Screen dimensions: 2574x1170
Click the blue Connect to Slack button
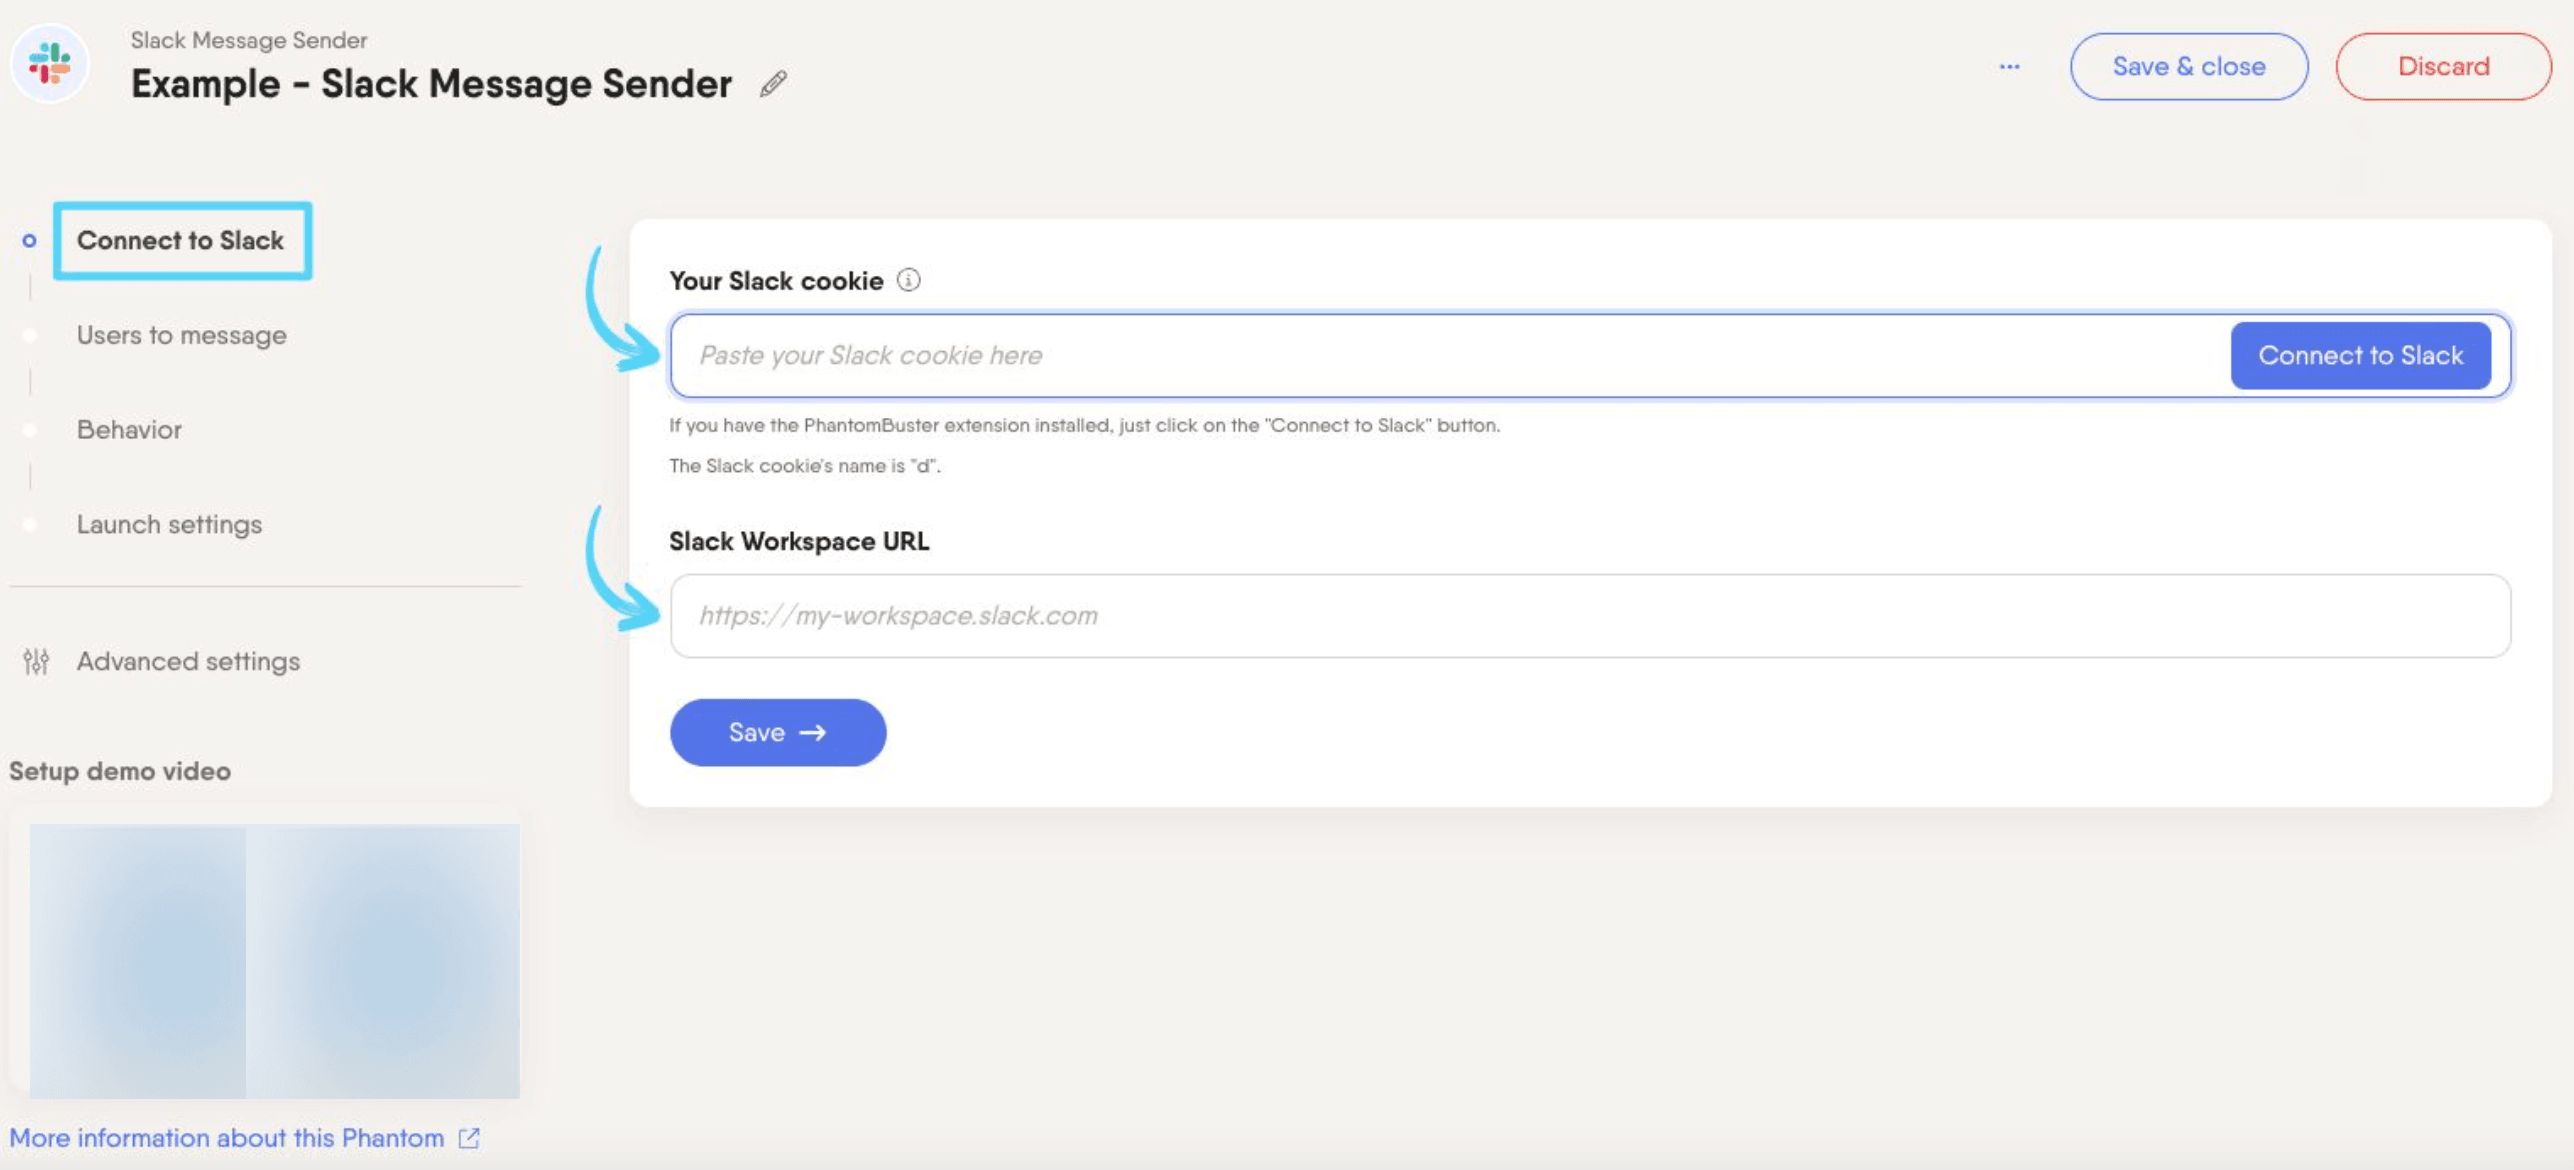(x=2360, y=355)
